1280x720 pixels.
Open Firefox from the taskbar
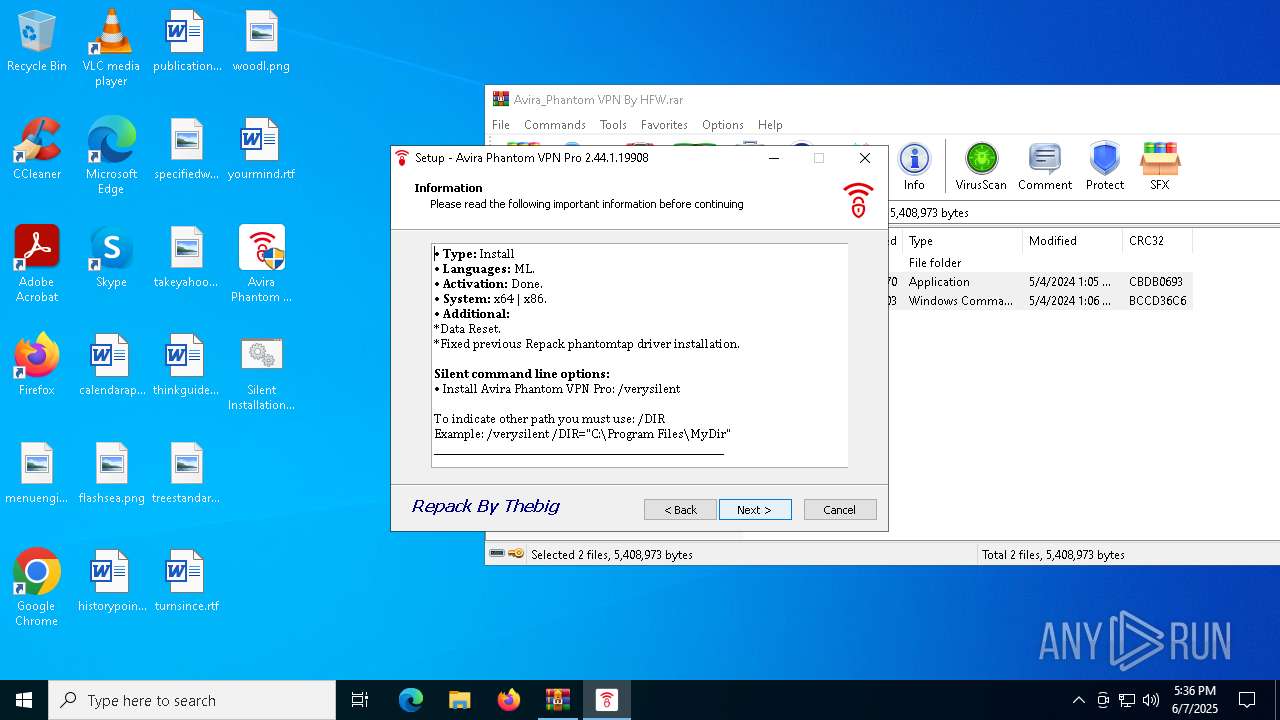(x=508, y=700)
